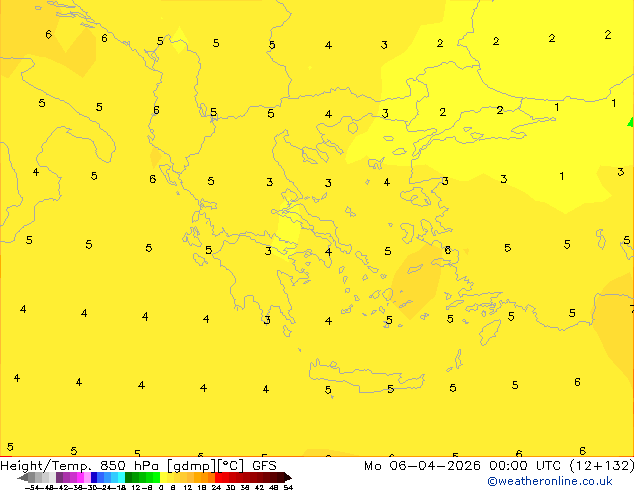634x490 pixels.
Task: Click the '54' legend scale end value
Action: [x=288, y=488]
